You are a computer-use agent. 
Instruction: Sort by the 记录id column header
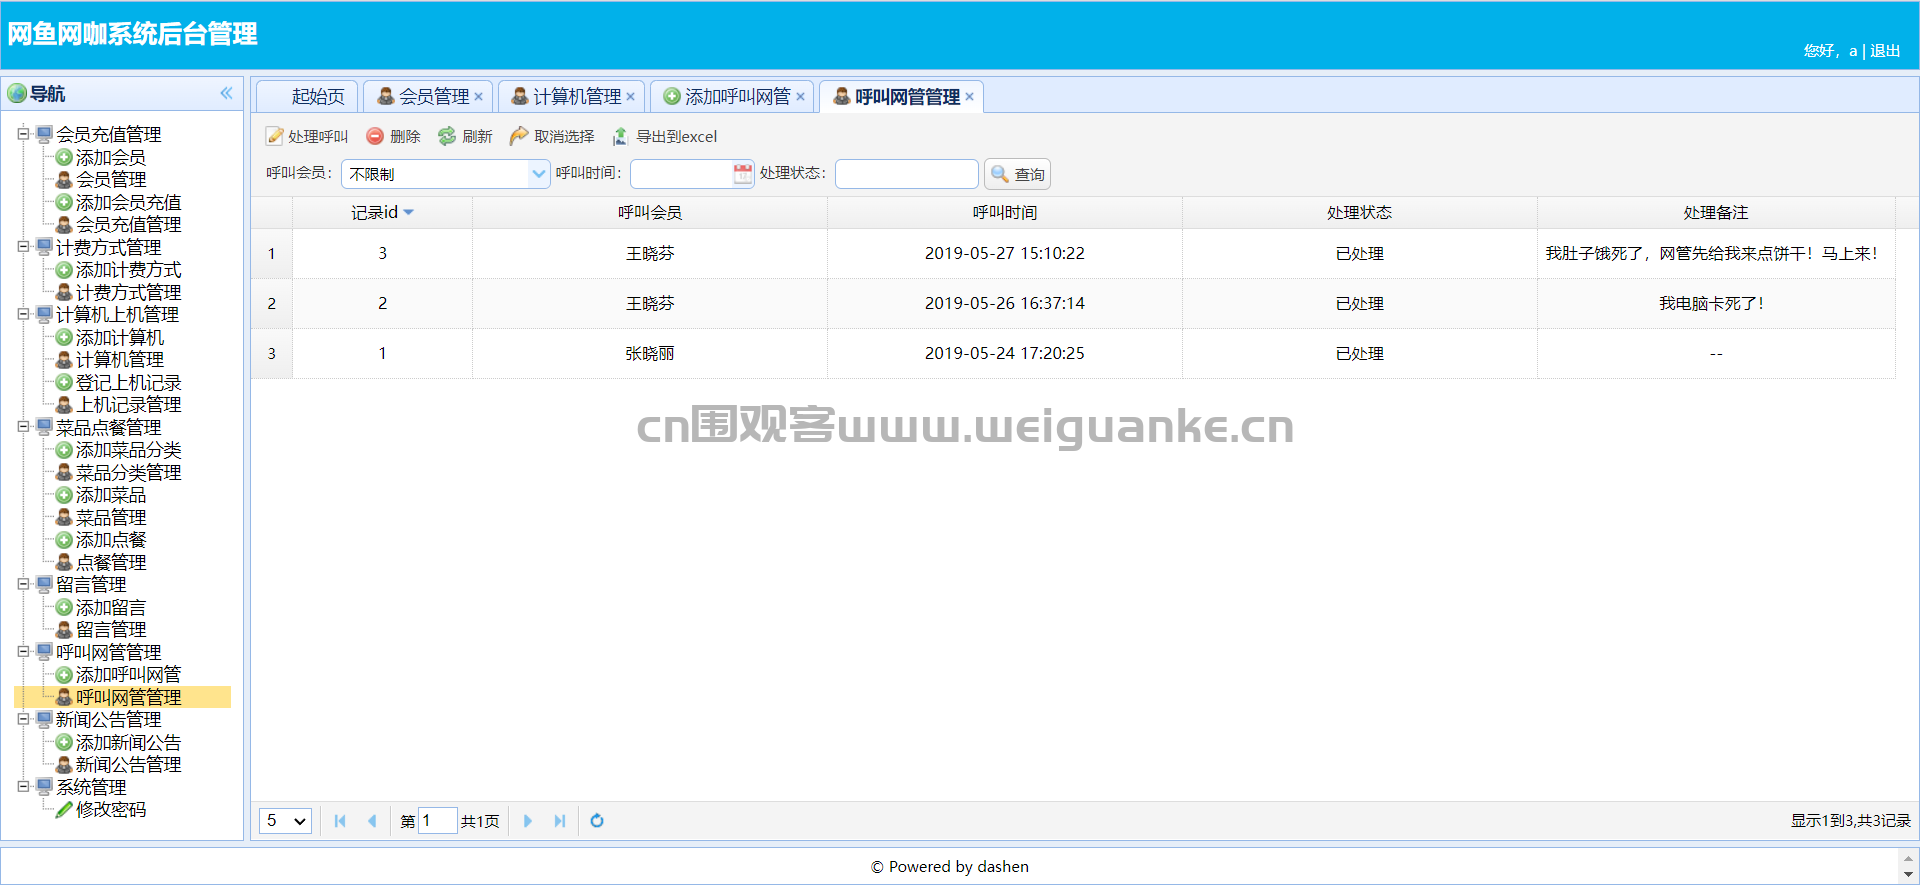382,213
